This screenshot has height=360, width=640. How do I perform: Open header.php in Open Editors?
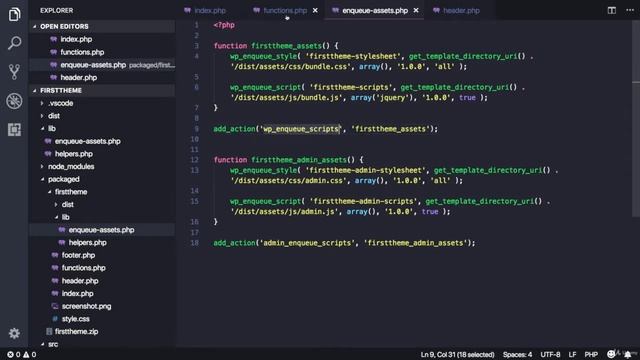[79, 78]
